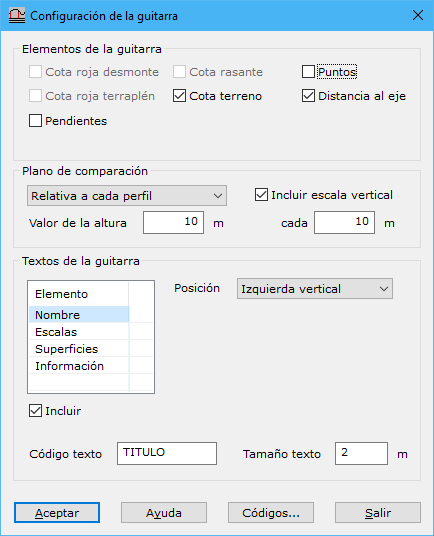Close the Configuración de la guitarra dialog
Viewport: 434px width, 536px height.
click(x=418, y=15)
